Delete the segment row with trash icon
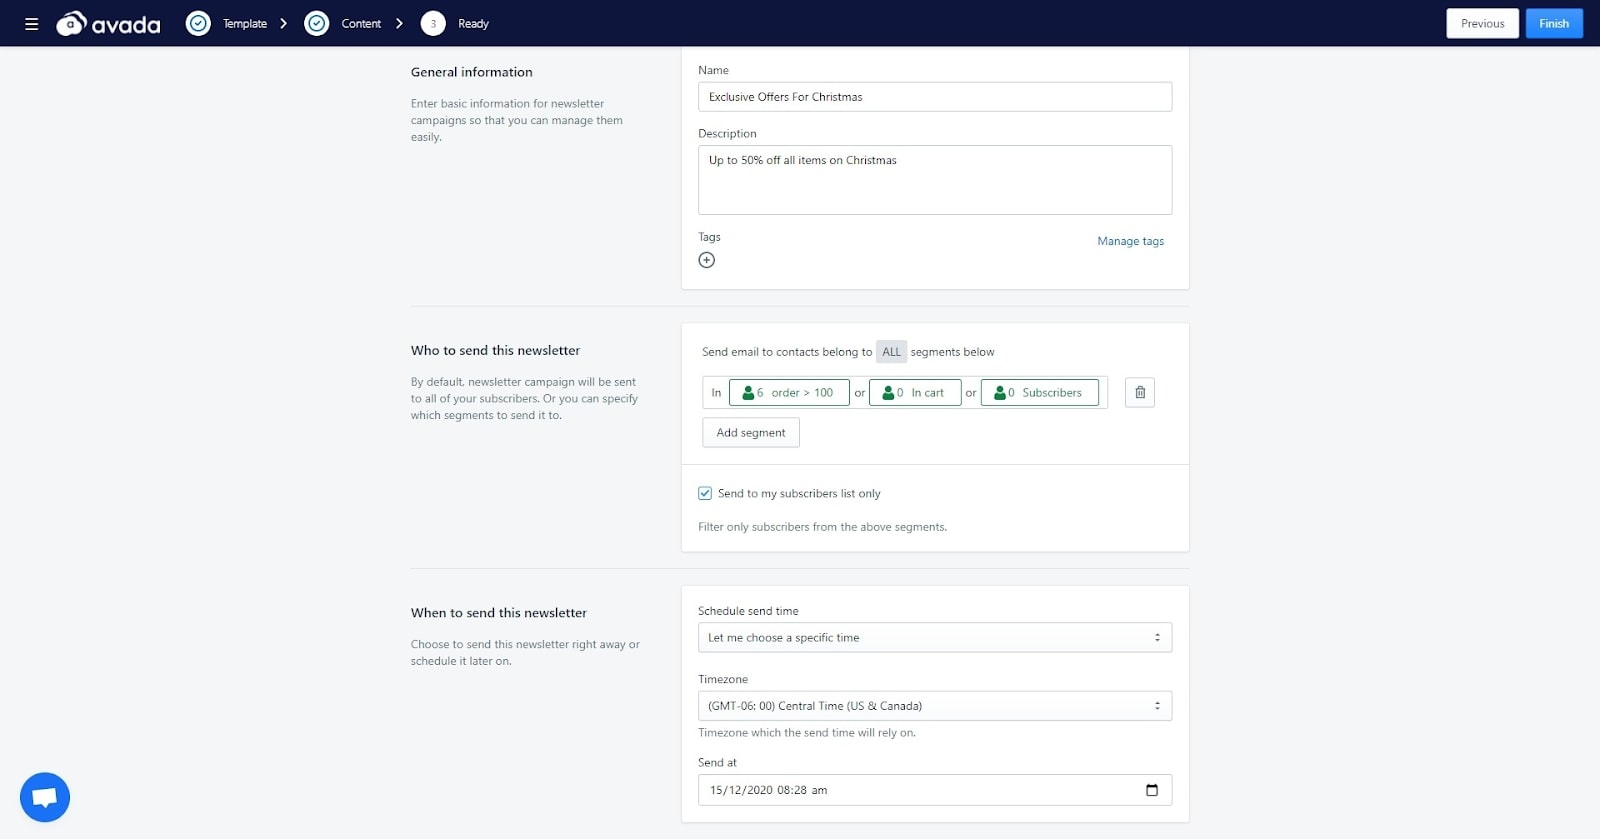 click(x=1140, y=393)
